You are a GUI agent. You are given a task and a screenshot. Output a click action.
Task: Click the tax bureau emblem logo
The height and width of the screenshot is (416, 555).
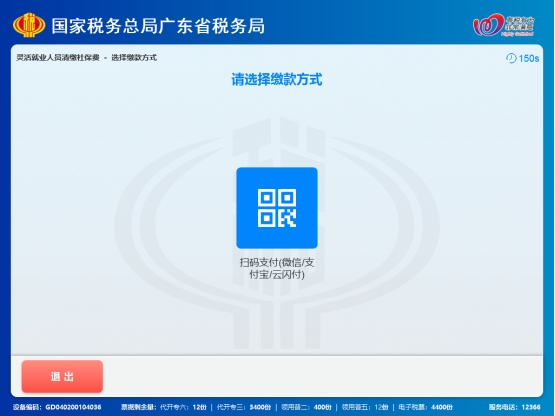(29, 25)
